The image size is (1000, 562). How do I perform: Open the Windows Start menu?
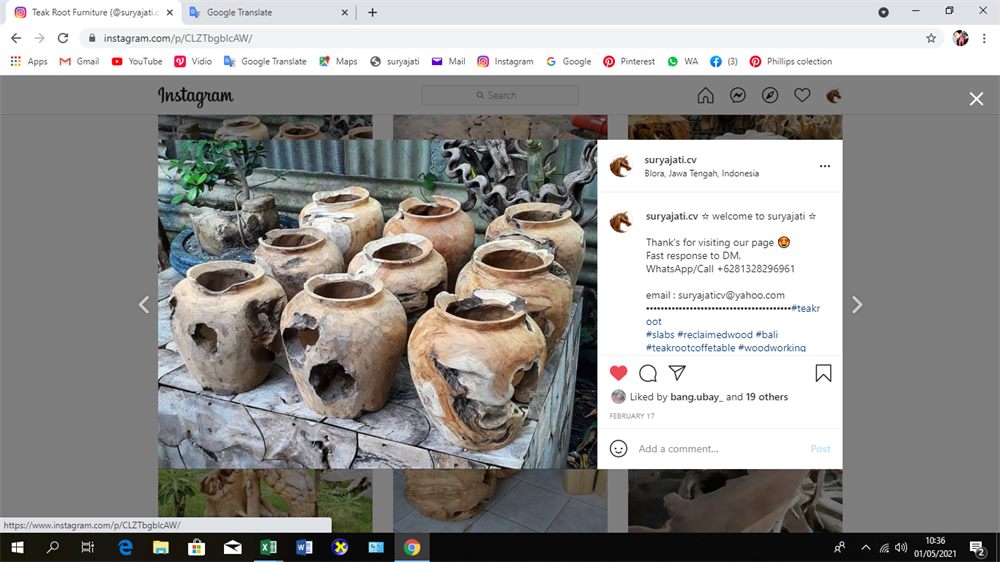click(x=17, y=547)
